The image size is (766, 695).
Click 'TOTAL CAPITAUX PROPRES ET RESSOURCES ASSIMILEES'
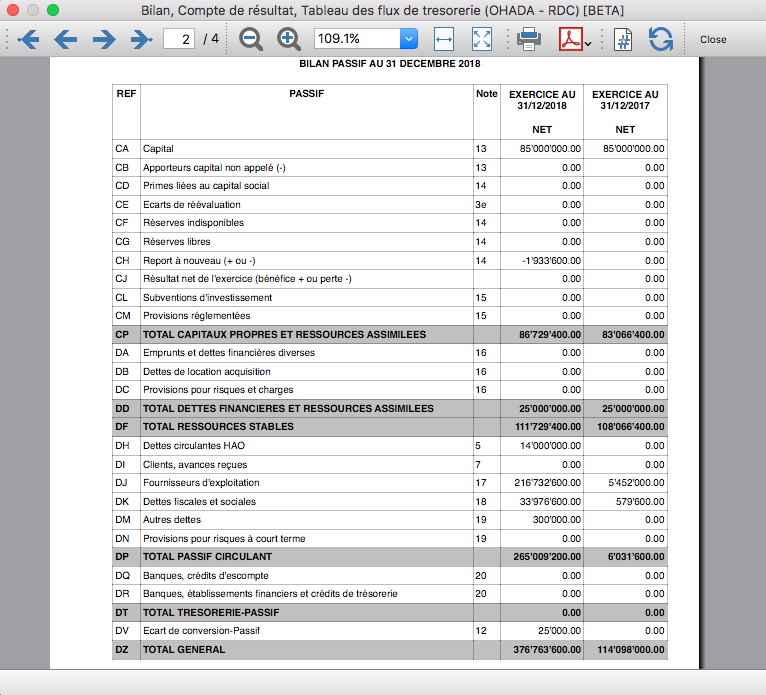point(284,335)
